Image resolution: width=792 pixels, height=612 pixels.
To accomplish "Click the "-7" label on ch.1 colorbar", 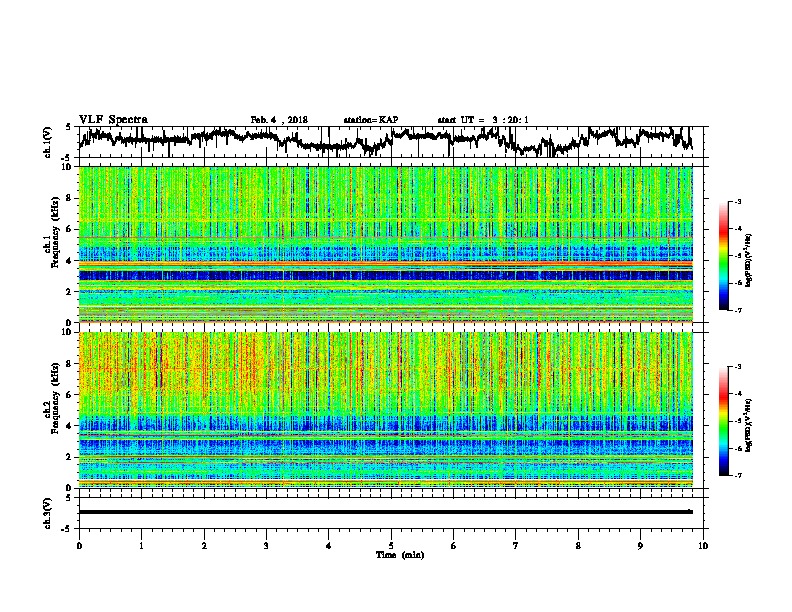I will pyautogui.click(x=737, y=311).
